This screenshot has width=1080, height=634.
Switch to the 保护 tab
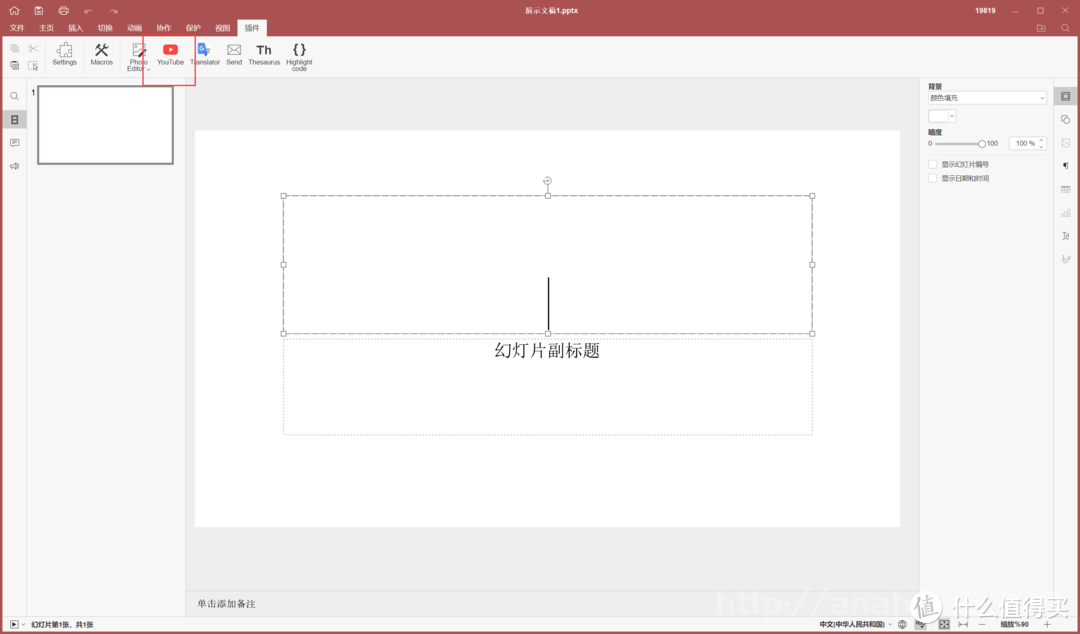click(x=193, y=28)
